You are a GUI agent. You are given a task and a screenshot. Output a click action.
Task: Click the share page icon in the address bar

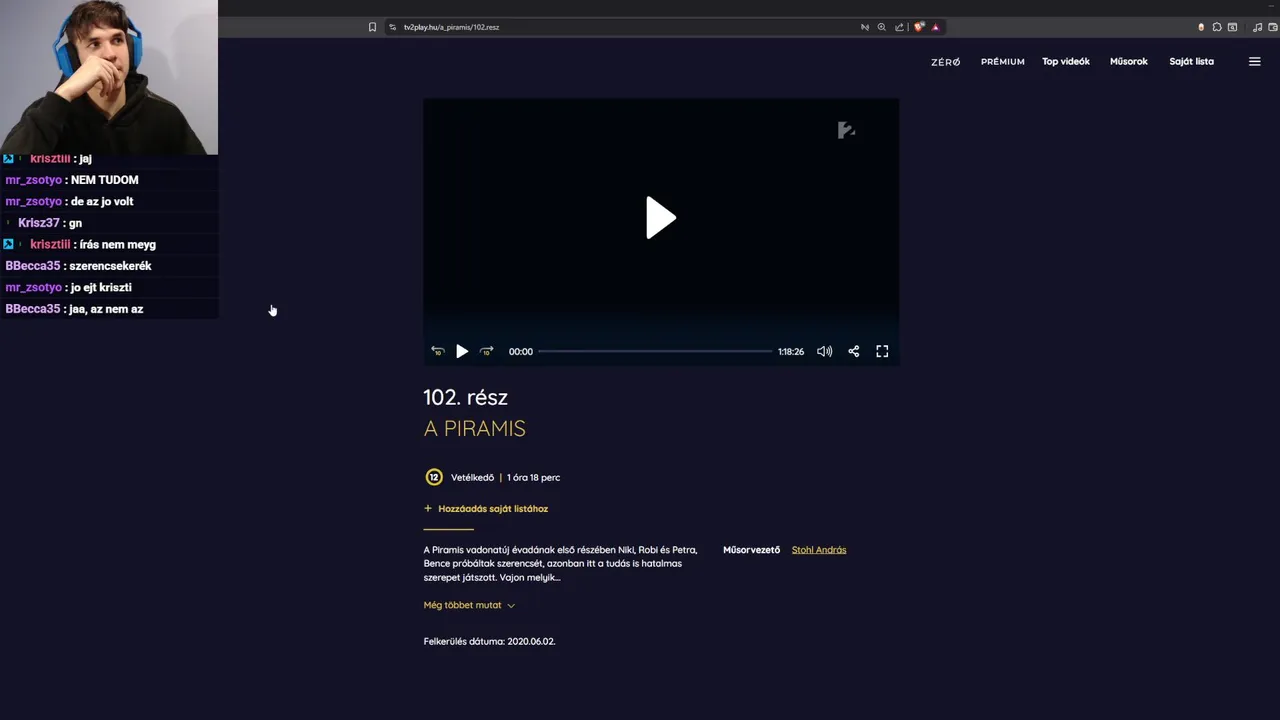point(899,27)
